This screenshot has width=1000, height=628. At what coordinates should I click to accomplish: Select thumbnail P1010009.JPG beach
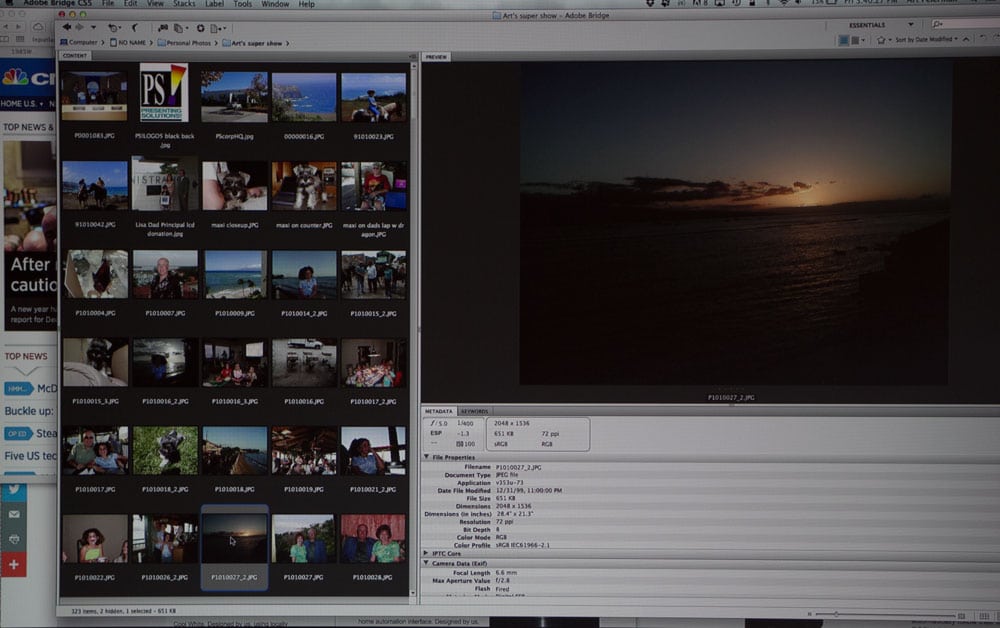(x=235, y=274)
